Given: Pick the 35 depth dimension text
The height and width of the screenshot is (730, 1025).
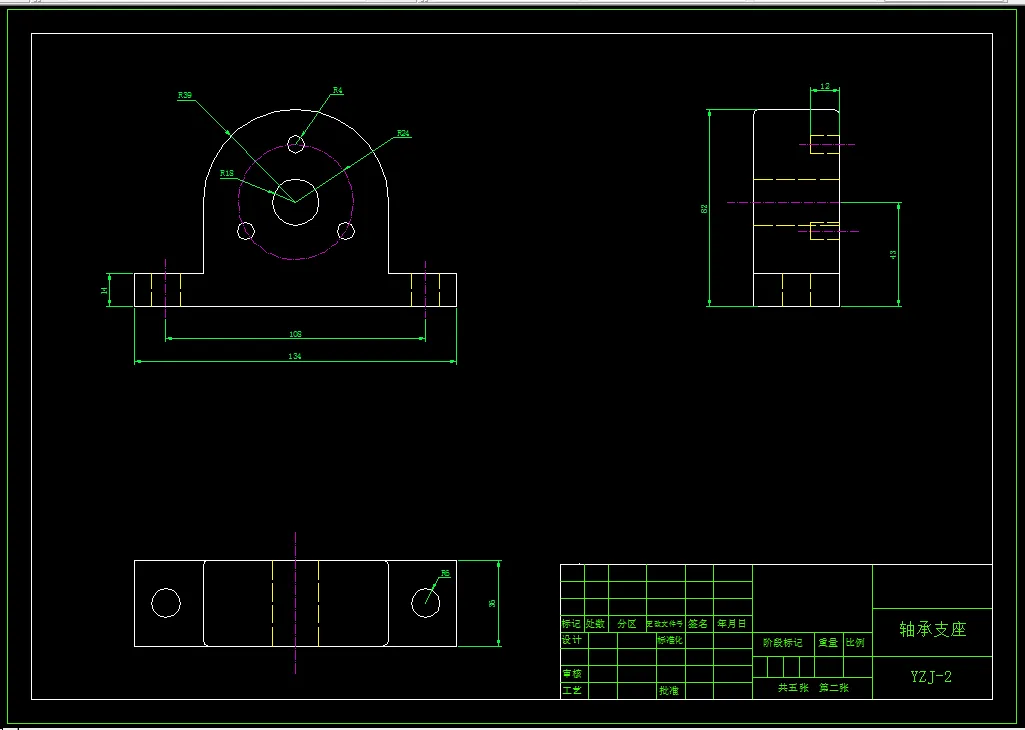Looking at the screenshot, I should (492, 603).
